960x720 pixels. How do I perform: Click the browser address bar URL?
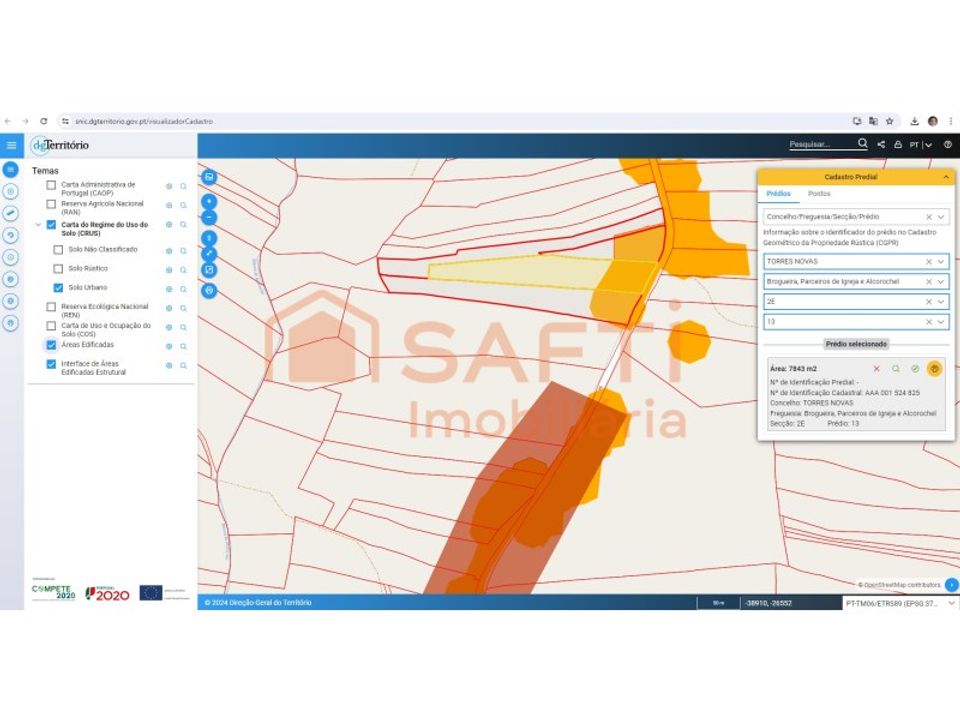144,121
